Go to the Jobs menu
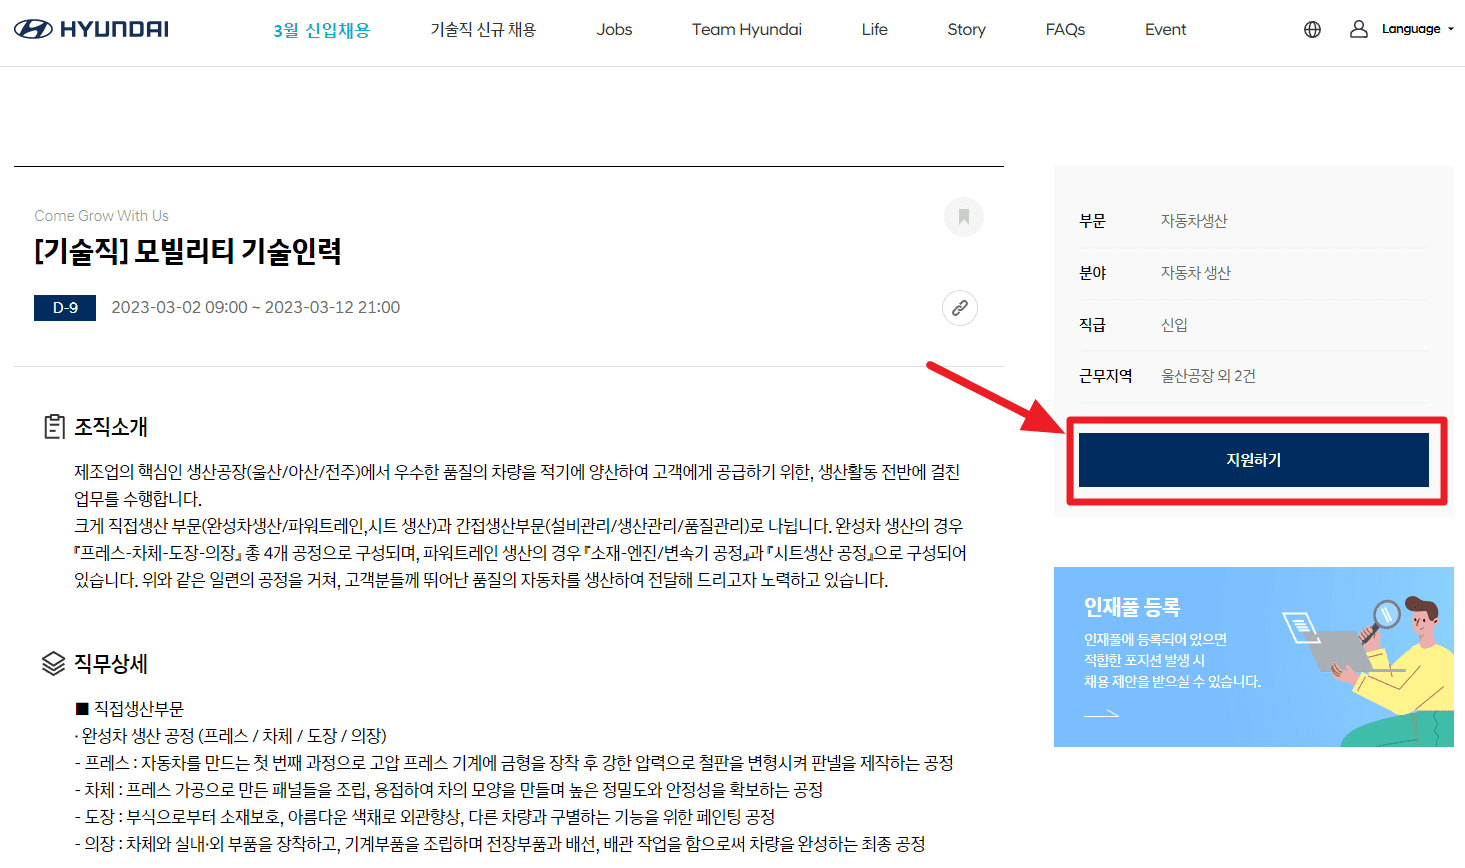 [x=614, y=30]
